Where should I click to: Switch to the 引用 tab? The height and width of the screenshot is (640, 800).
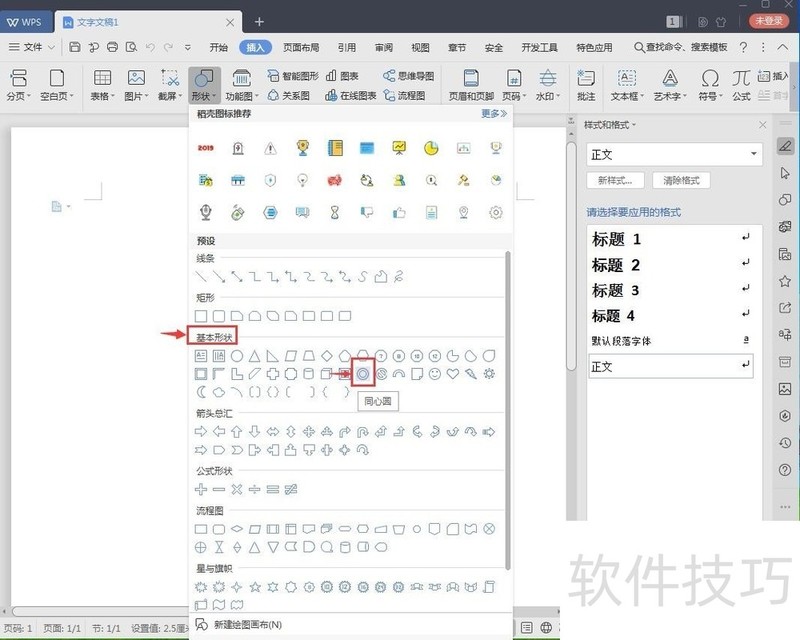point(346,47)
